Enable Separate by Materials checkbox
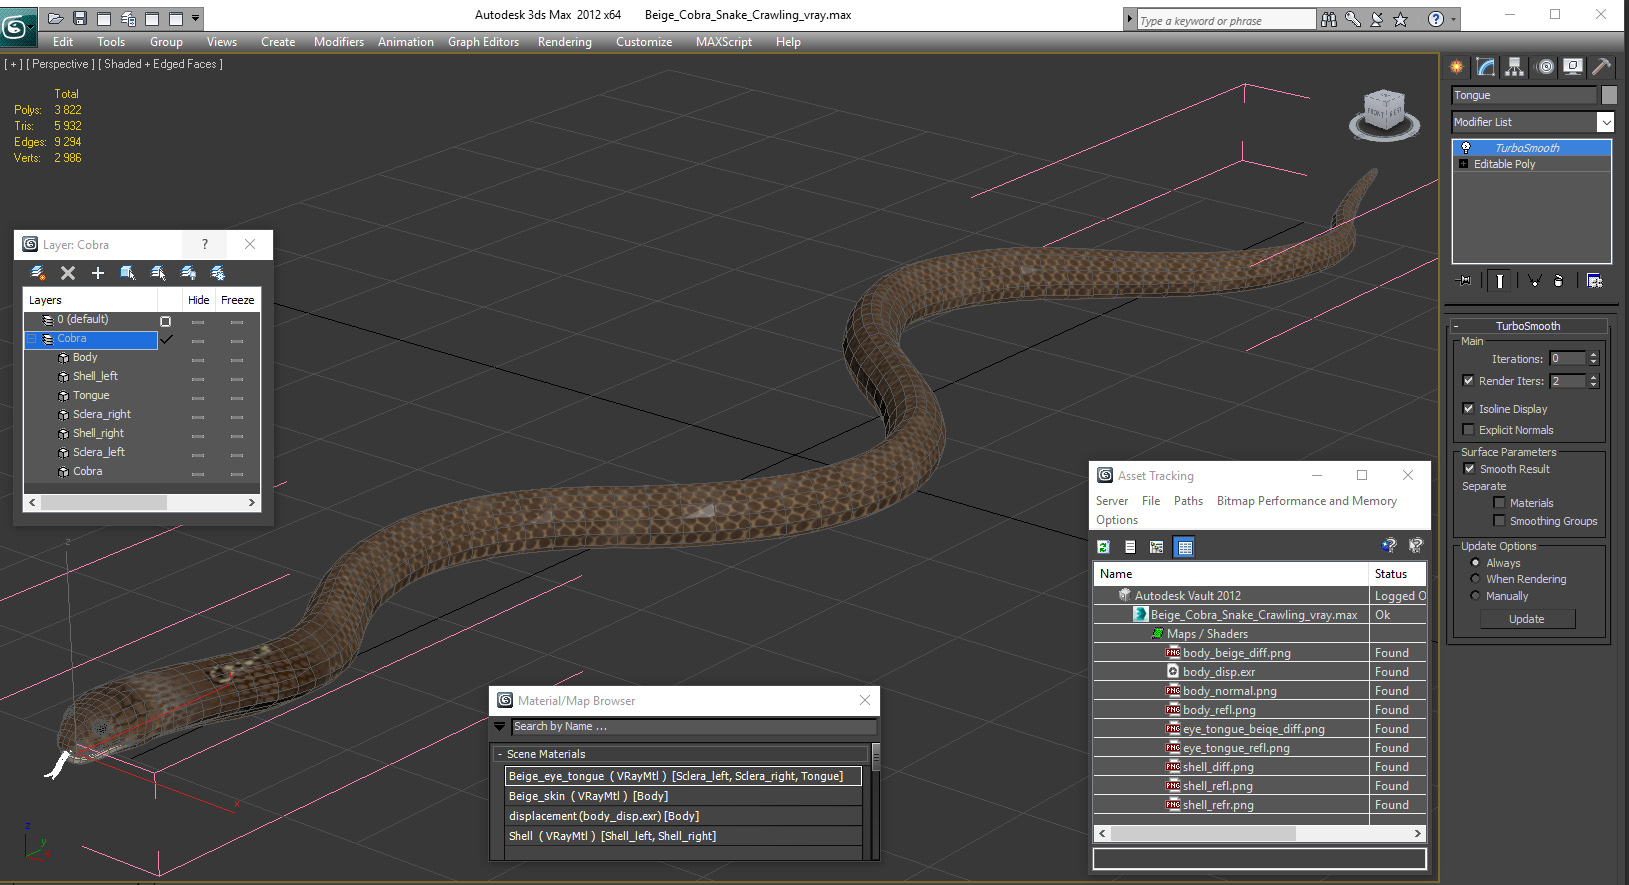The image size is (1629, 885). (x=1499, y=503)
